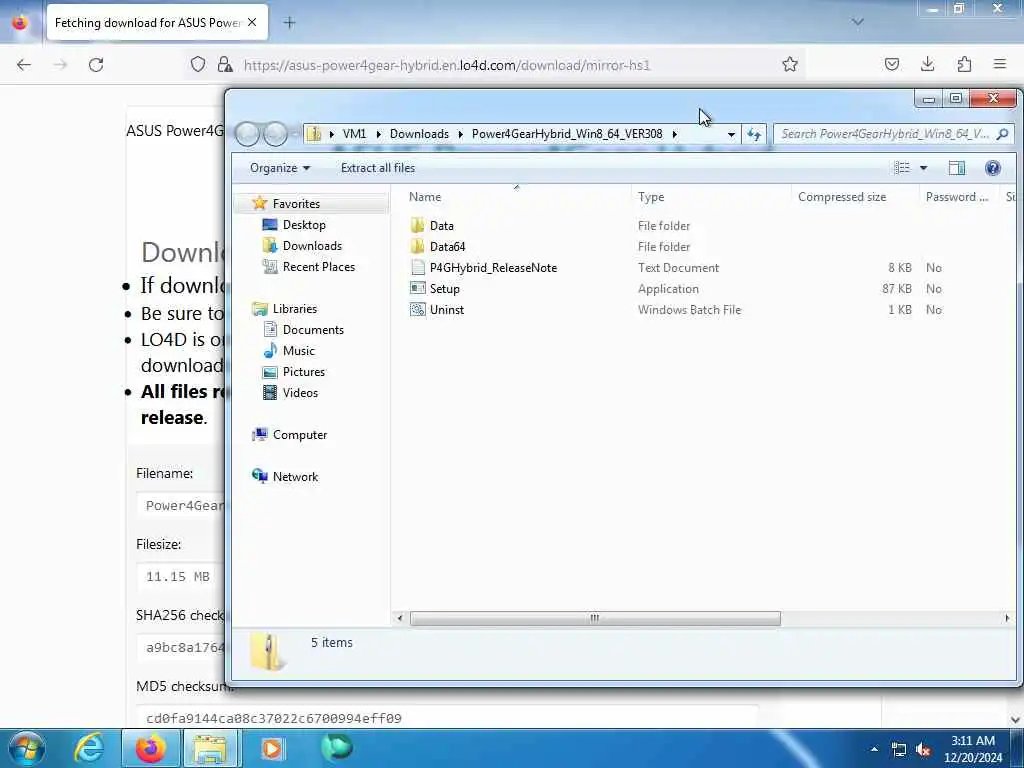This screenshot has width=1024, height=768.
Task: Click VM1 in the Explorer breadcrumb
Action: click(x=354, y=134)
